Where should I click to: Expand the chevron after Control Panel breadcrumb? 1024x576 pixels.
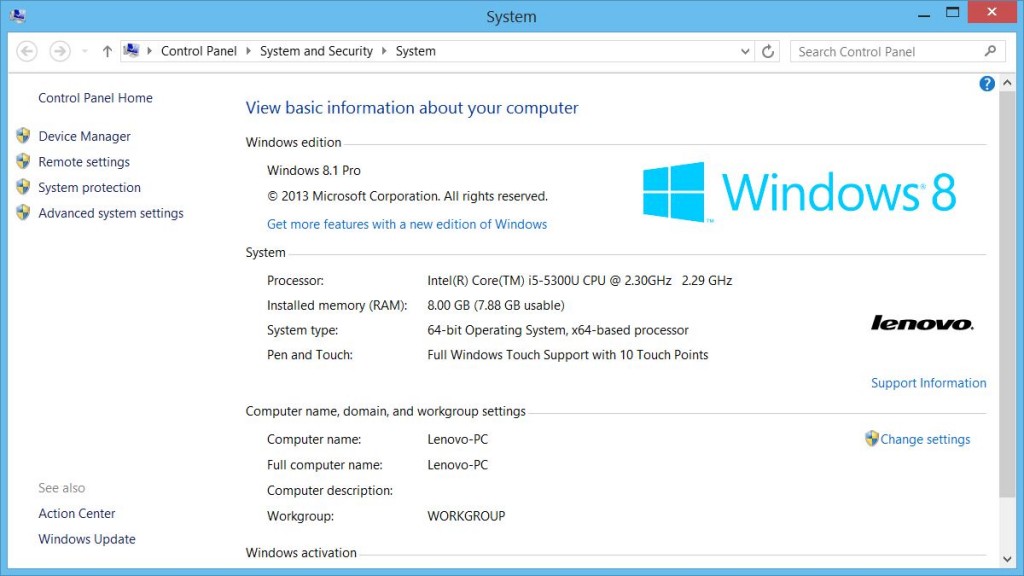247,51
